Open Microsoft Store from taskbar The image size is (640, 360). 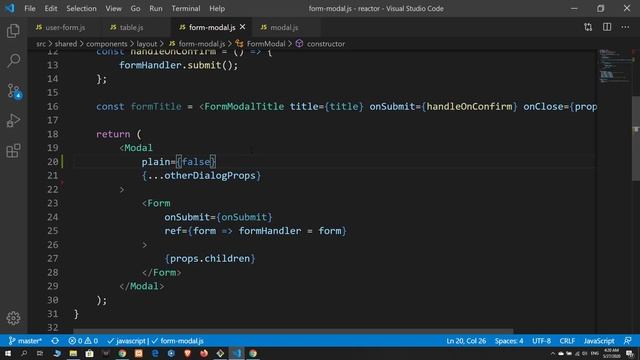[89, 353]
